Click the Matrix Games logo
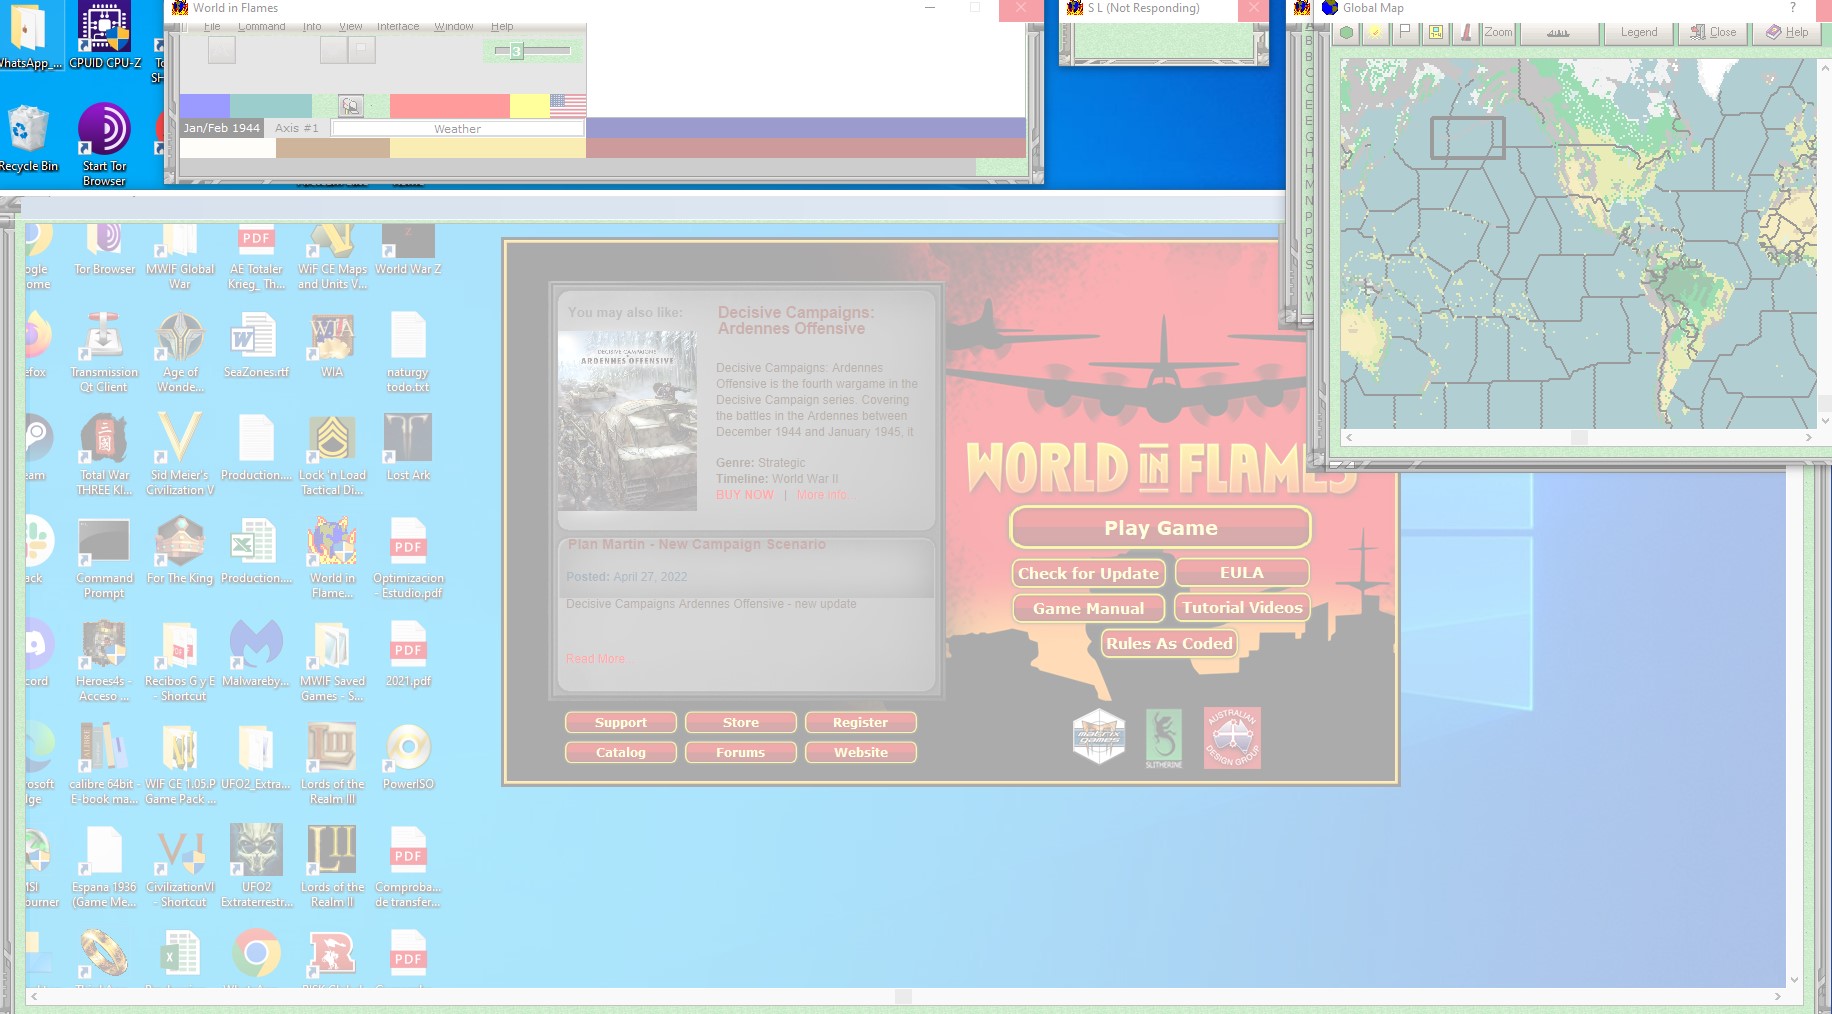 pos(1099,737)
